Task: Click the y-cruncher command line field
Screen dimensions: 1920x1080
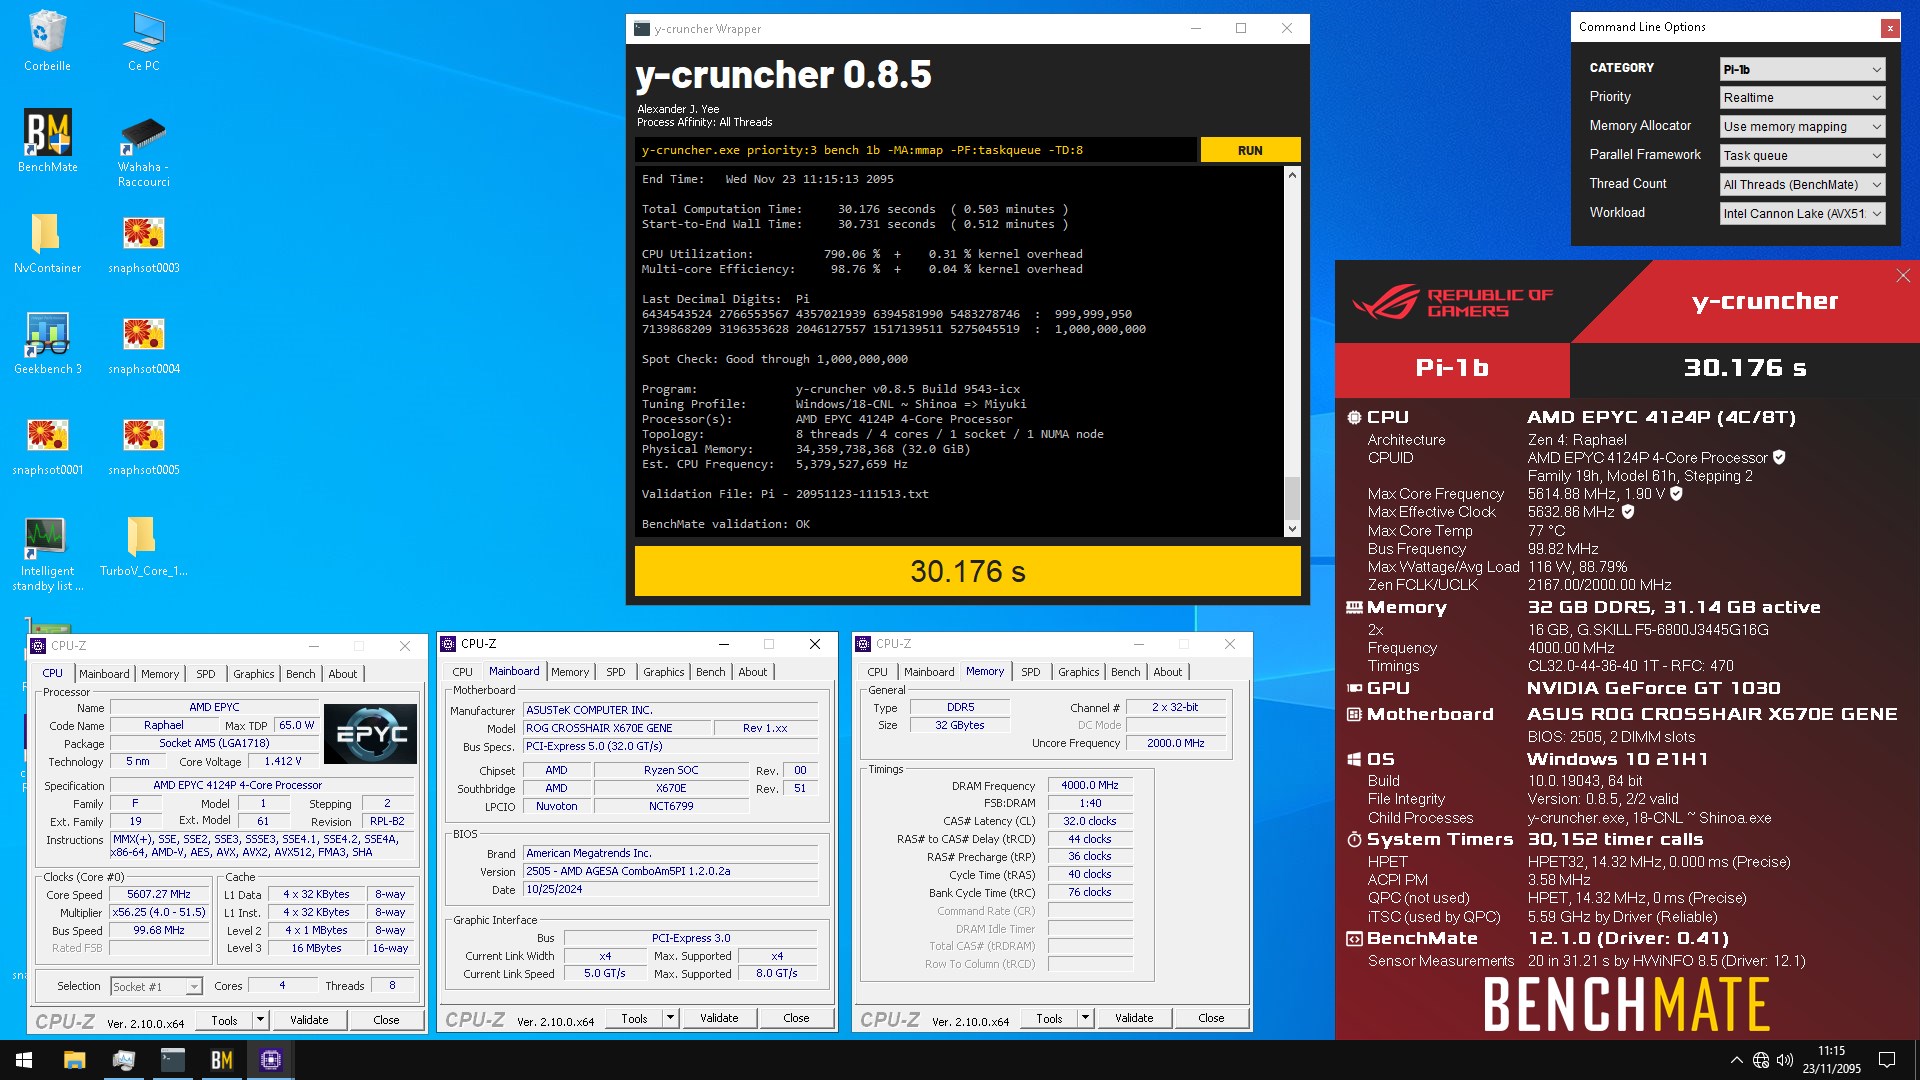Action: (x=915, y=150)
